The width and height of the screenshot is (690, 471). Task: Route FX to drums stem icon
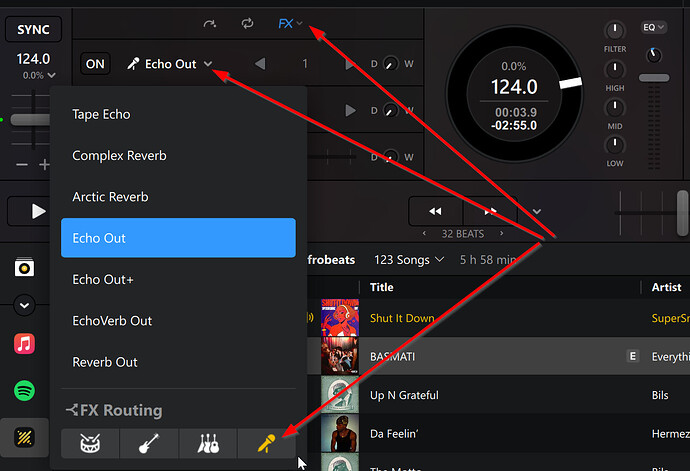pyautogui.click(x=90, y=443)
